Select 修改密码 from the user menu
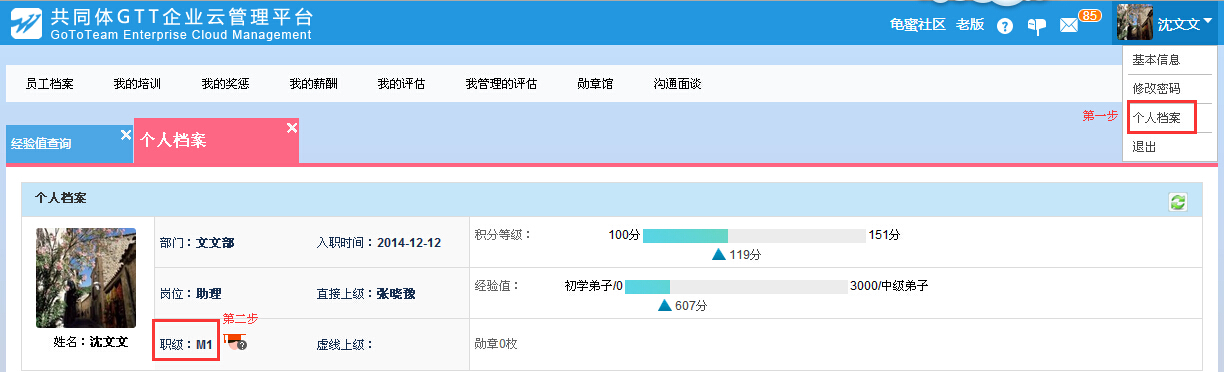1224x372 pixels. click(x=1157, y=89)
